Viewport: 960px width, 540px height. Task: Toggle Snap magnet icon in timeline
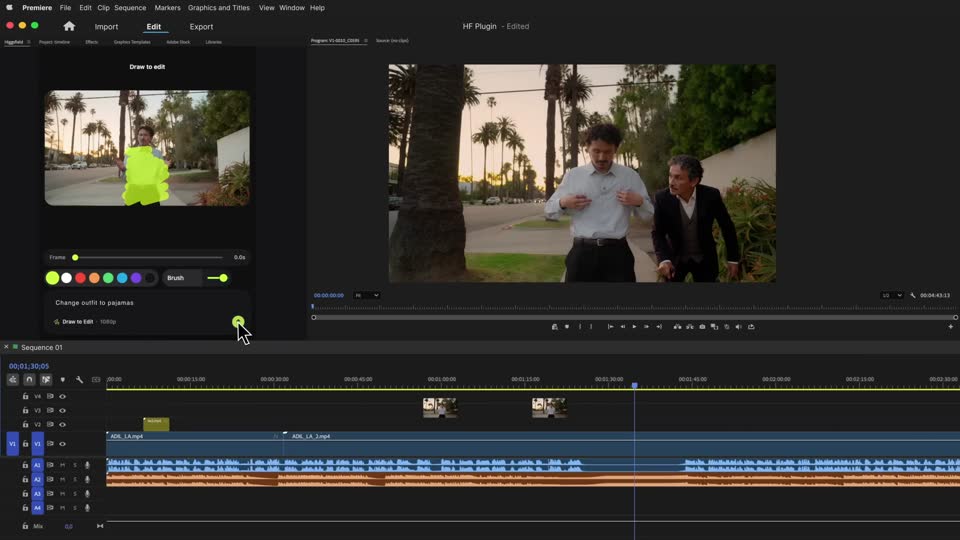29,380
